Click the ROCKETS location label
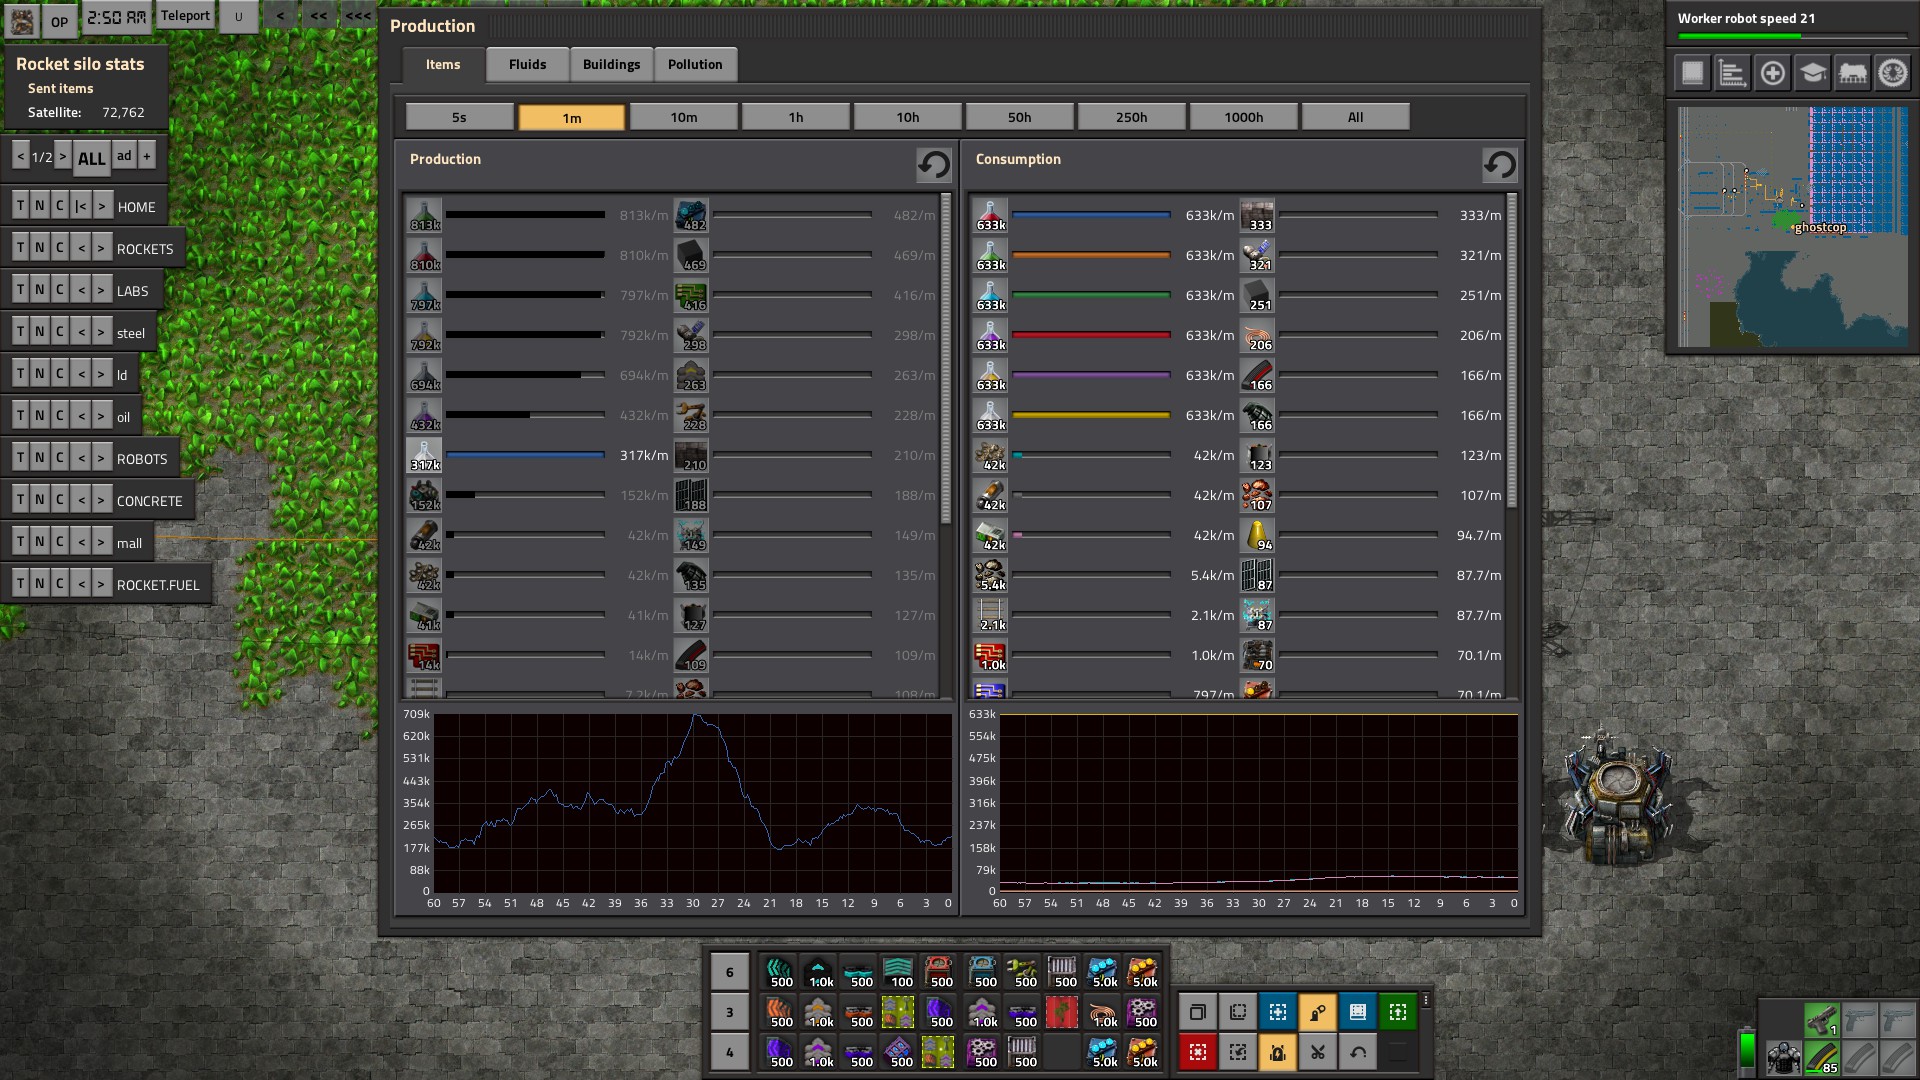The width and height of the screenshot is (1920, 1080). [x=145, y=249]
